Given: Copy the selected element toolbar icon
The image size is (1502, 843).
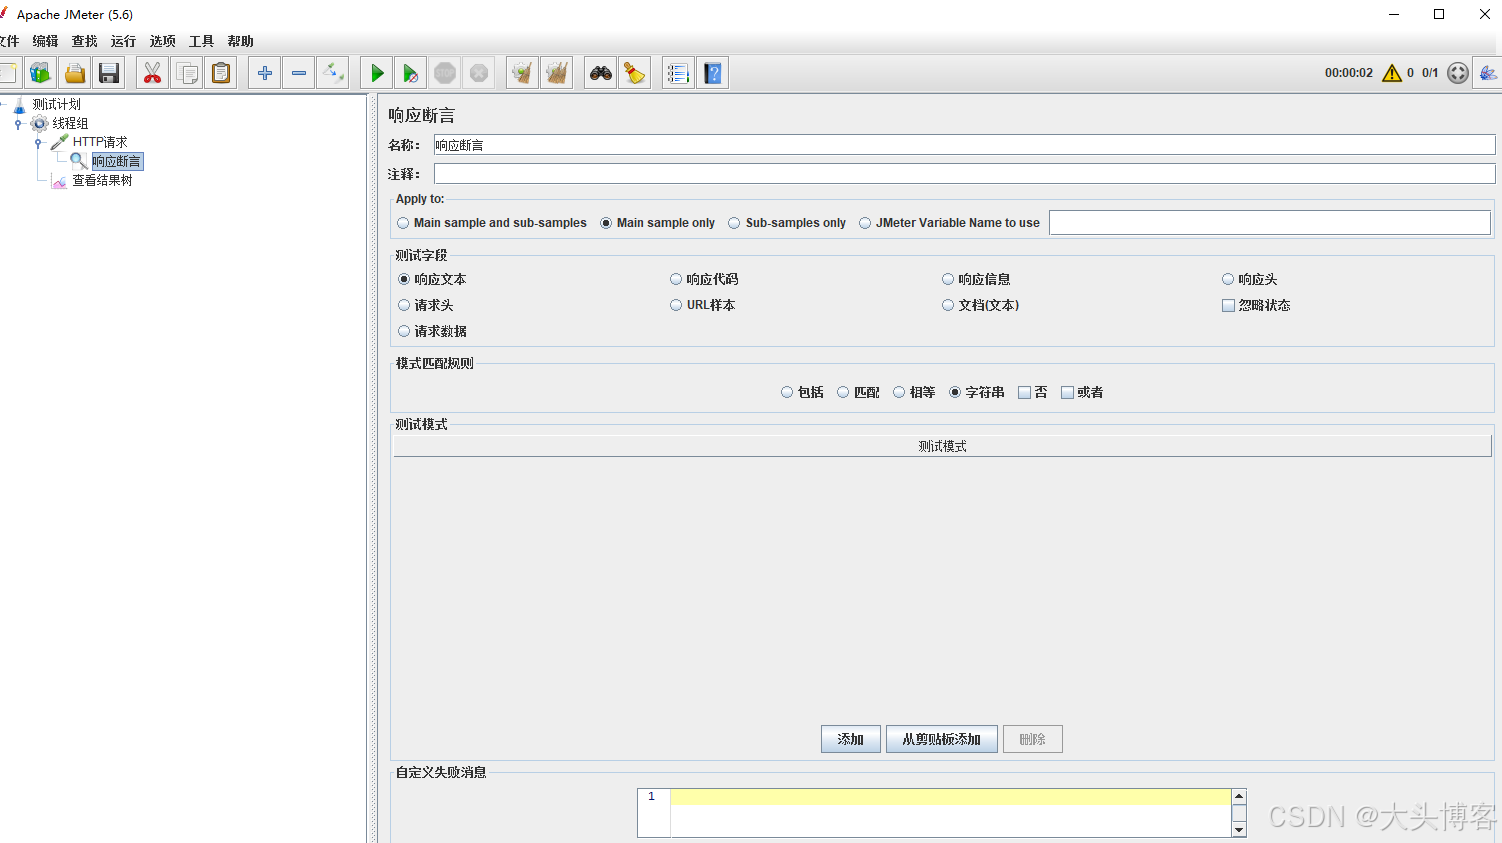Looking at the screenshot, I should [186, 73].
